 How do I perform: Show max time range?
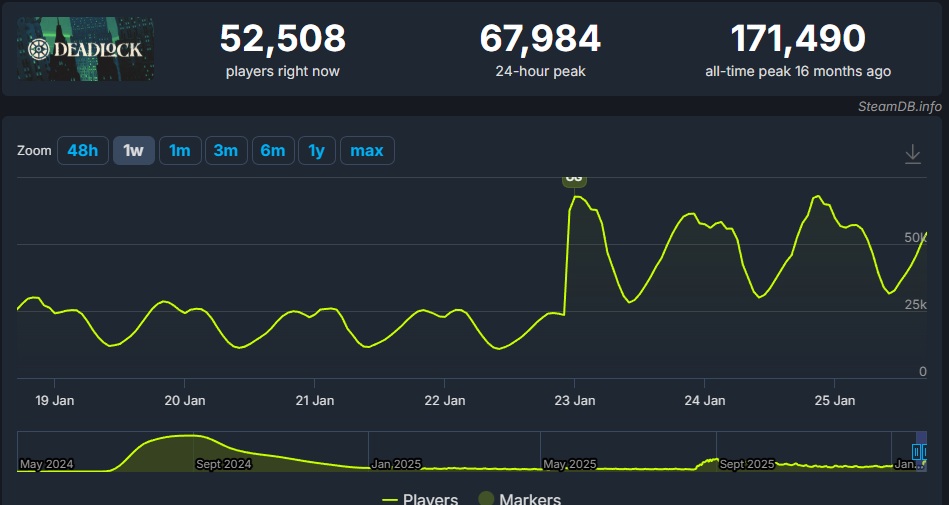click(367, 151)
